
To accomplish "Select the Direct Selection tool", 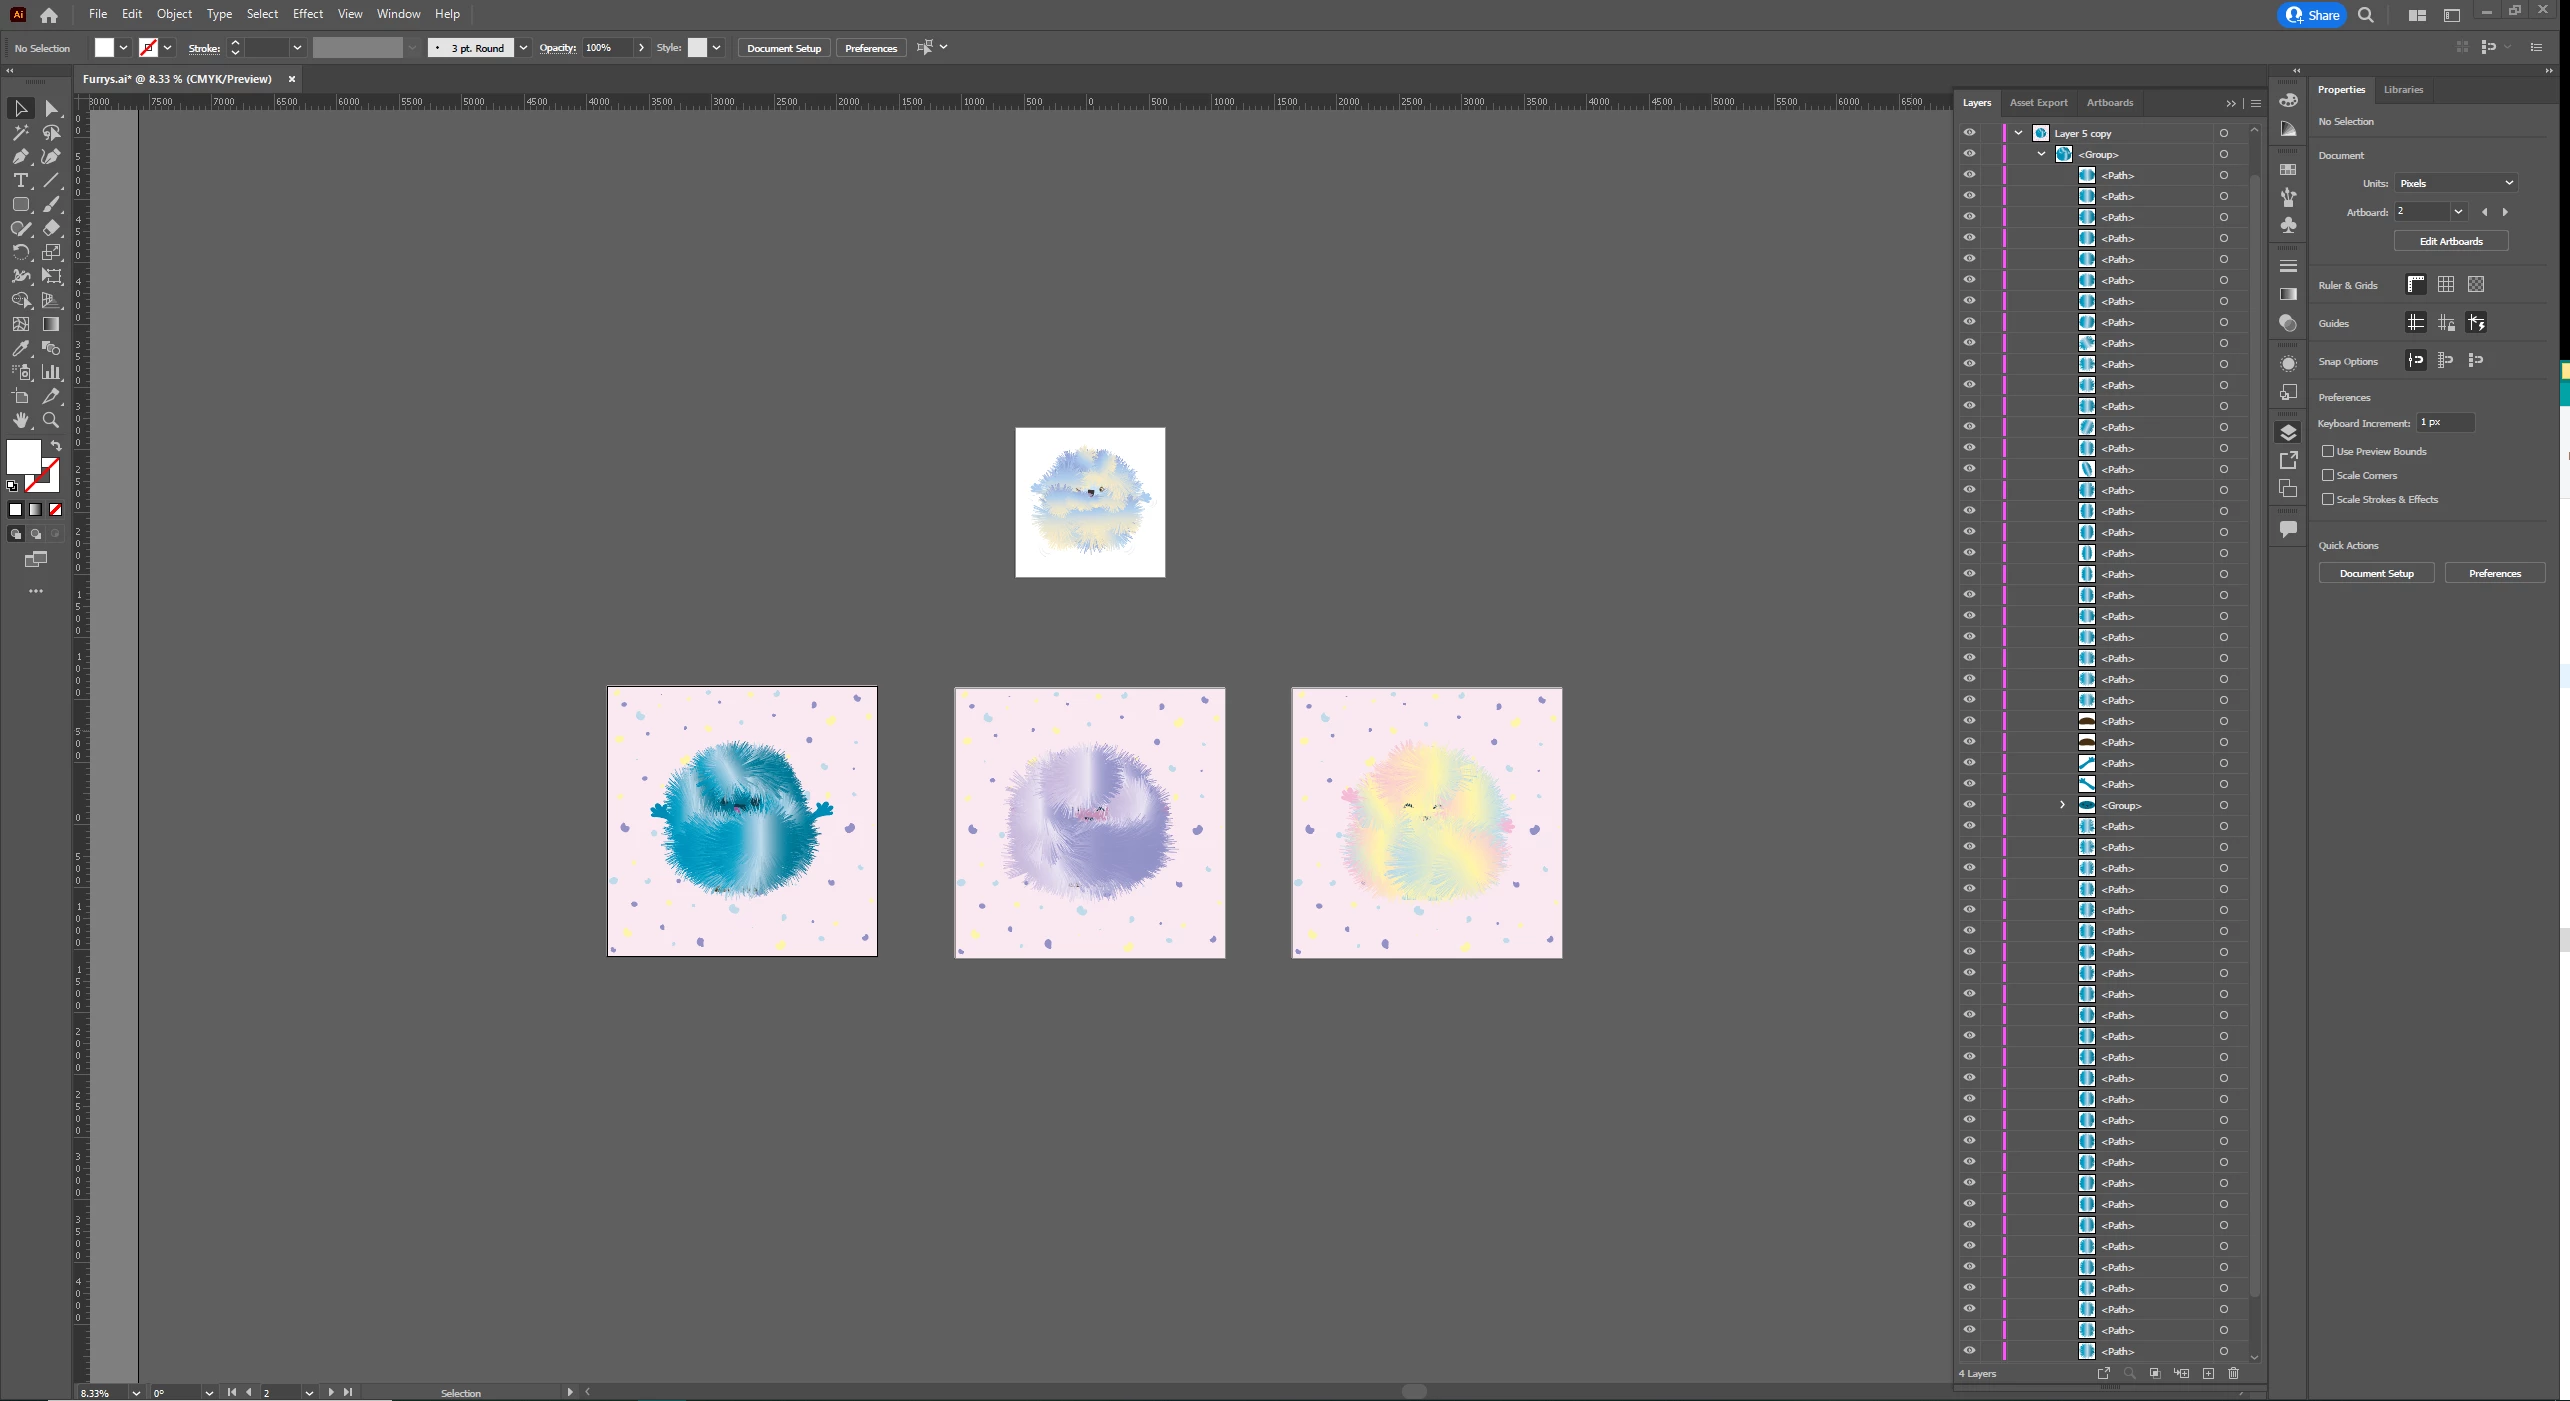I will coord(51,108).
